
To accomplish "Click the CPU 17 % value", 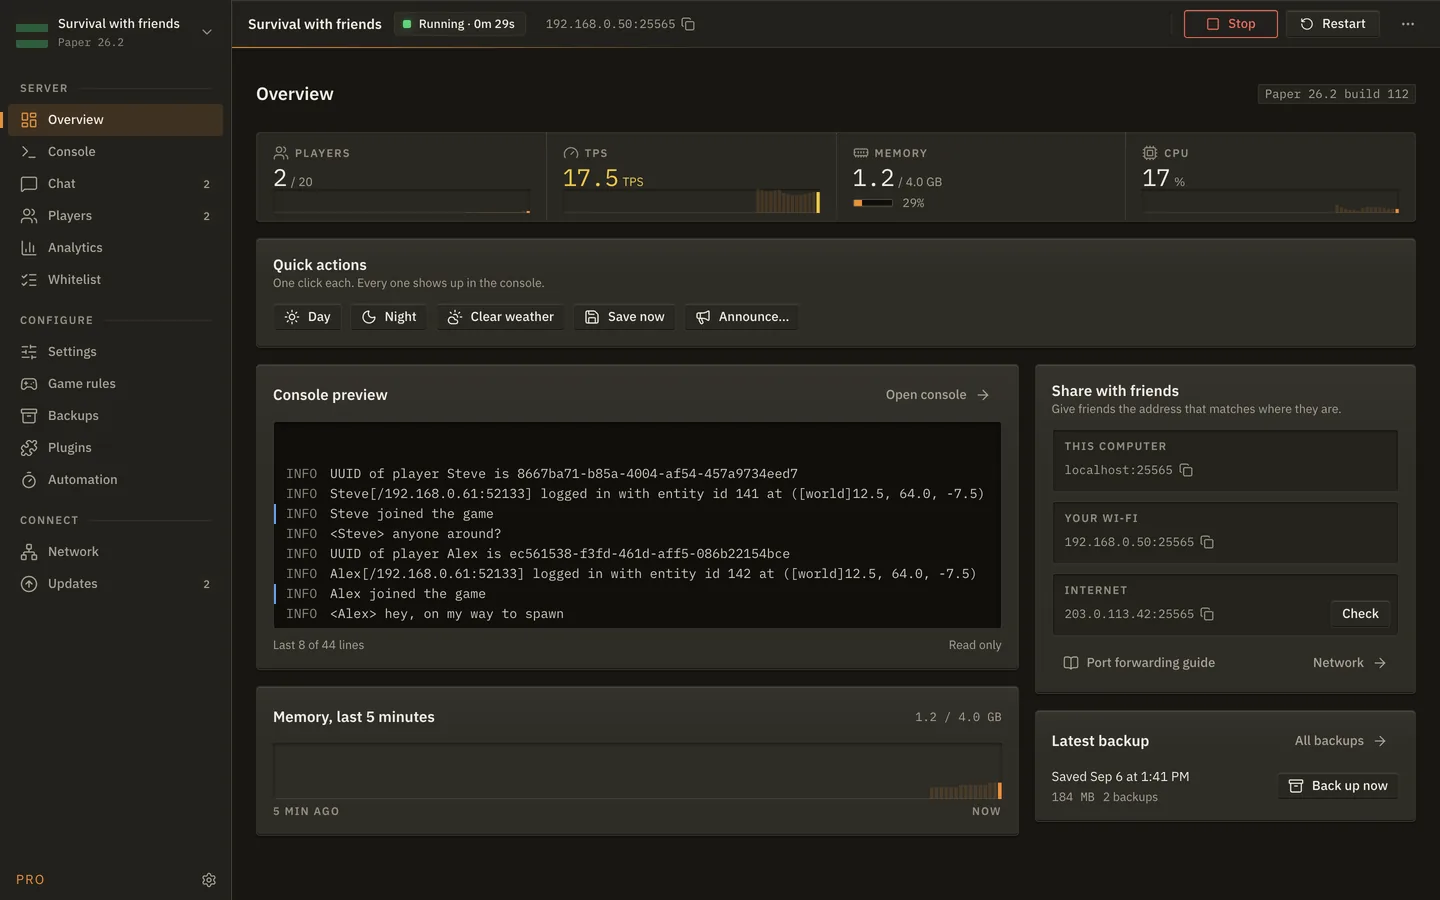I will click(x=1163, y=178).
